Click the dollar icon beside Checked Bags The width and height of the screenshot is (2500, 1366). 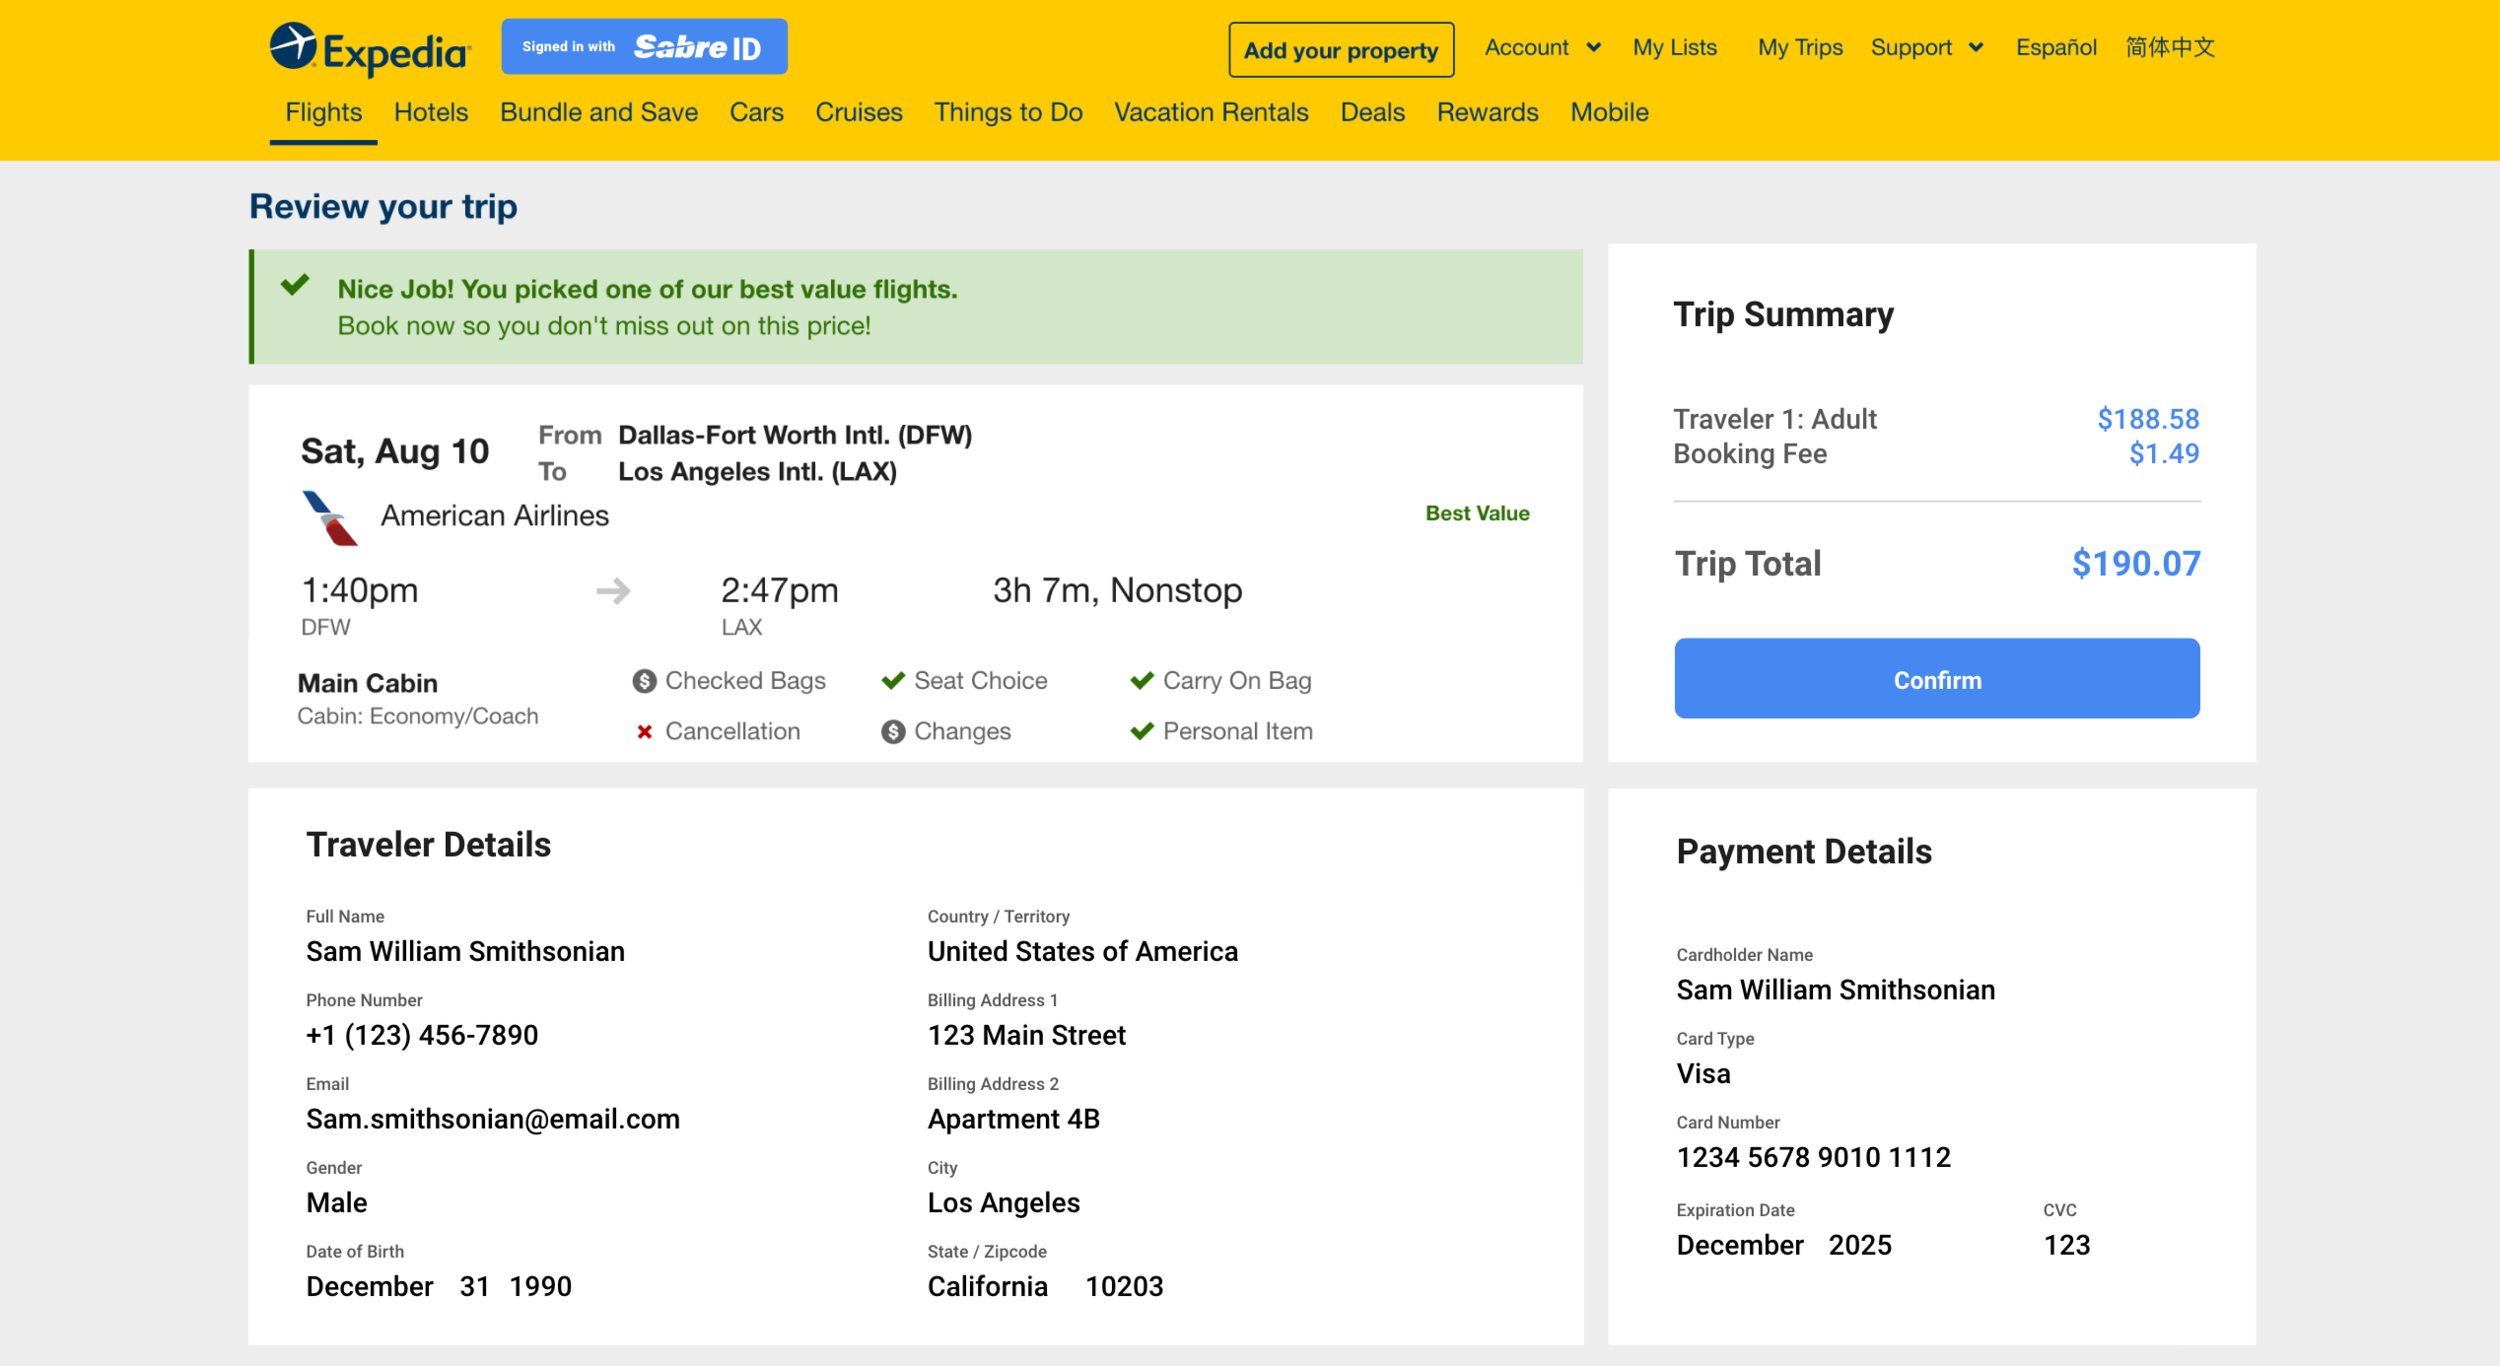(645, 681)
